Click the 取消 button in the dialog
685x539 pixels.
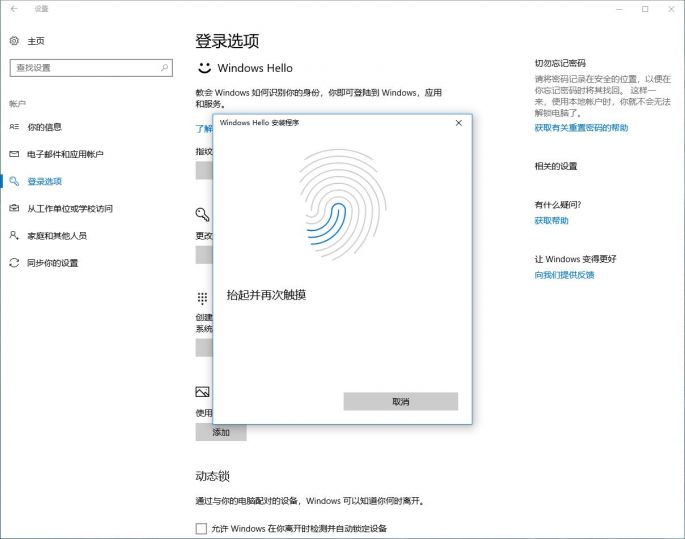point(401,401)
